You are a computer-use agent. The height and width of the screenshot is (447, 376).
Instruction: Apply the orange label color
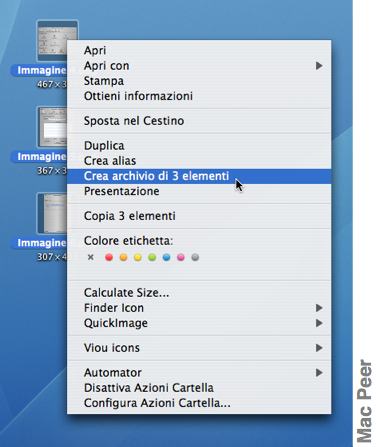pos(123,257)
